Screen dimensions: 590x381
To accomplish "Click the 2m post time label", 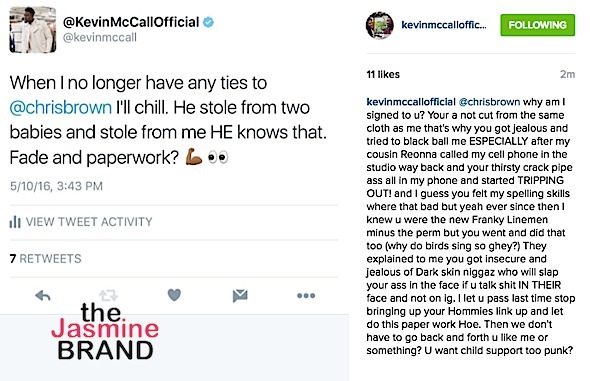I will coord(567,74).
